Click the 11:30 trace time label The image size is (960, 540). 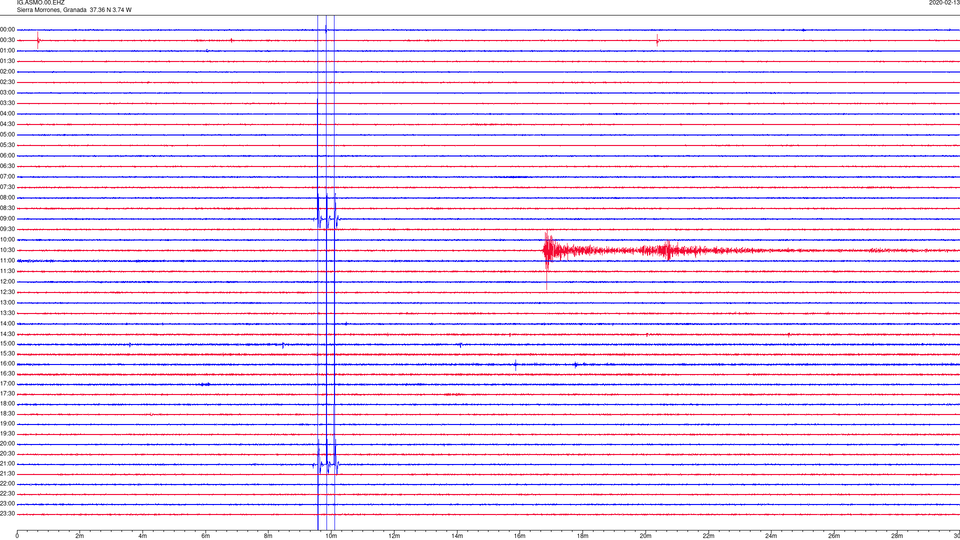click(8, 271)
